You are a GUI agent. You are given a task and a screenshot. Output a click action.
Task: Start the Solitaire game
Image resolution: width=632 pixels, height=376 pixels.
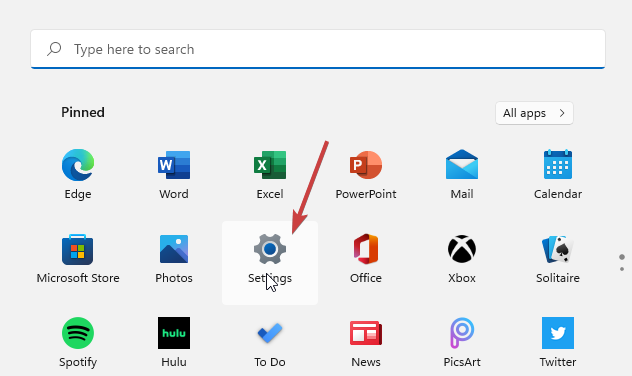[x=558, y=249]
